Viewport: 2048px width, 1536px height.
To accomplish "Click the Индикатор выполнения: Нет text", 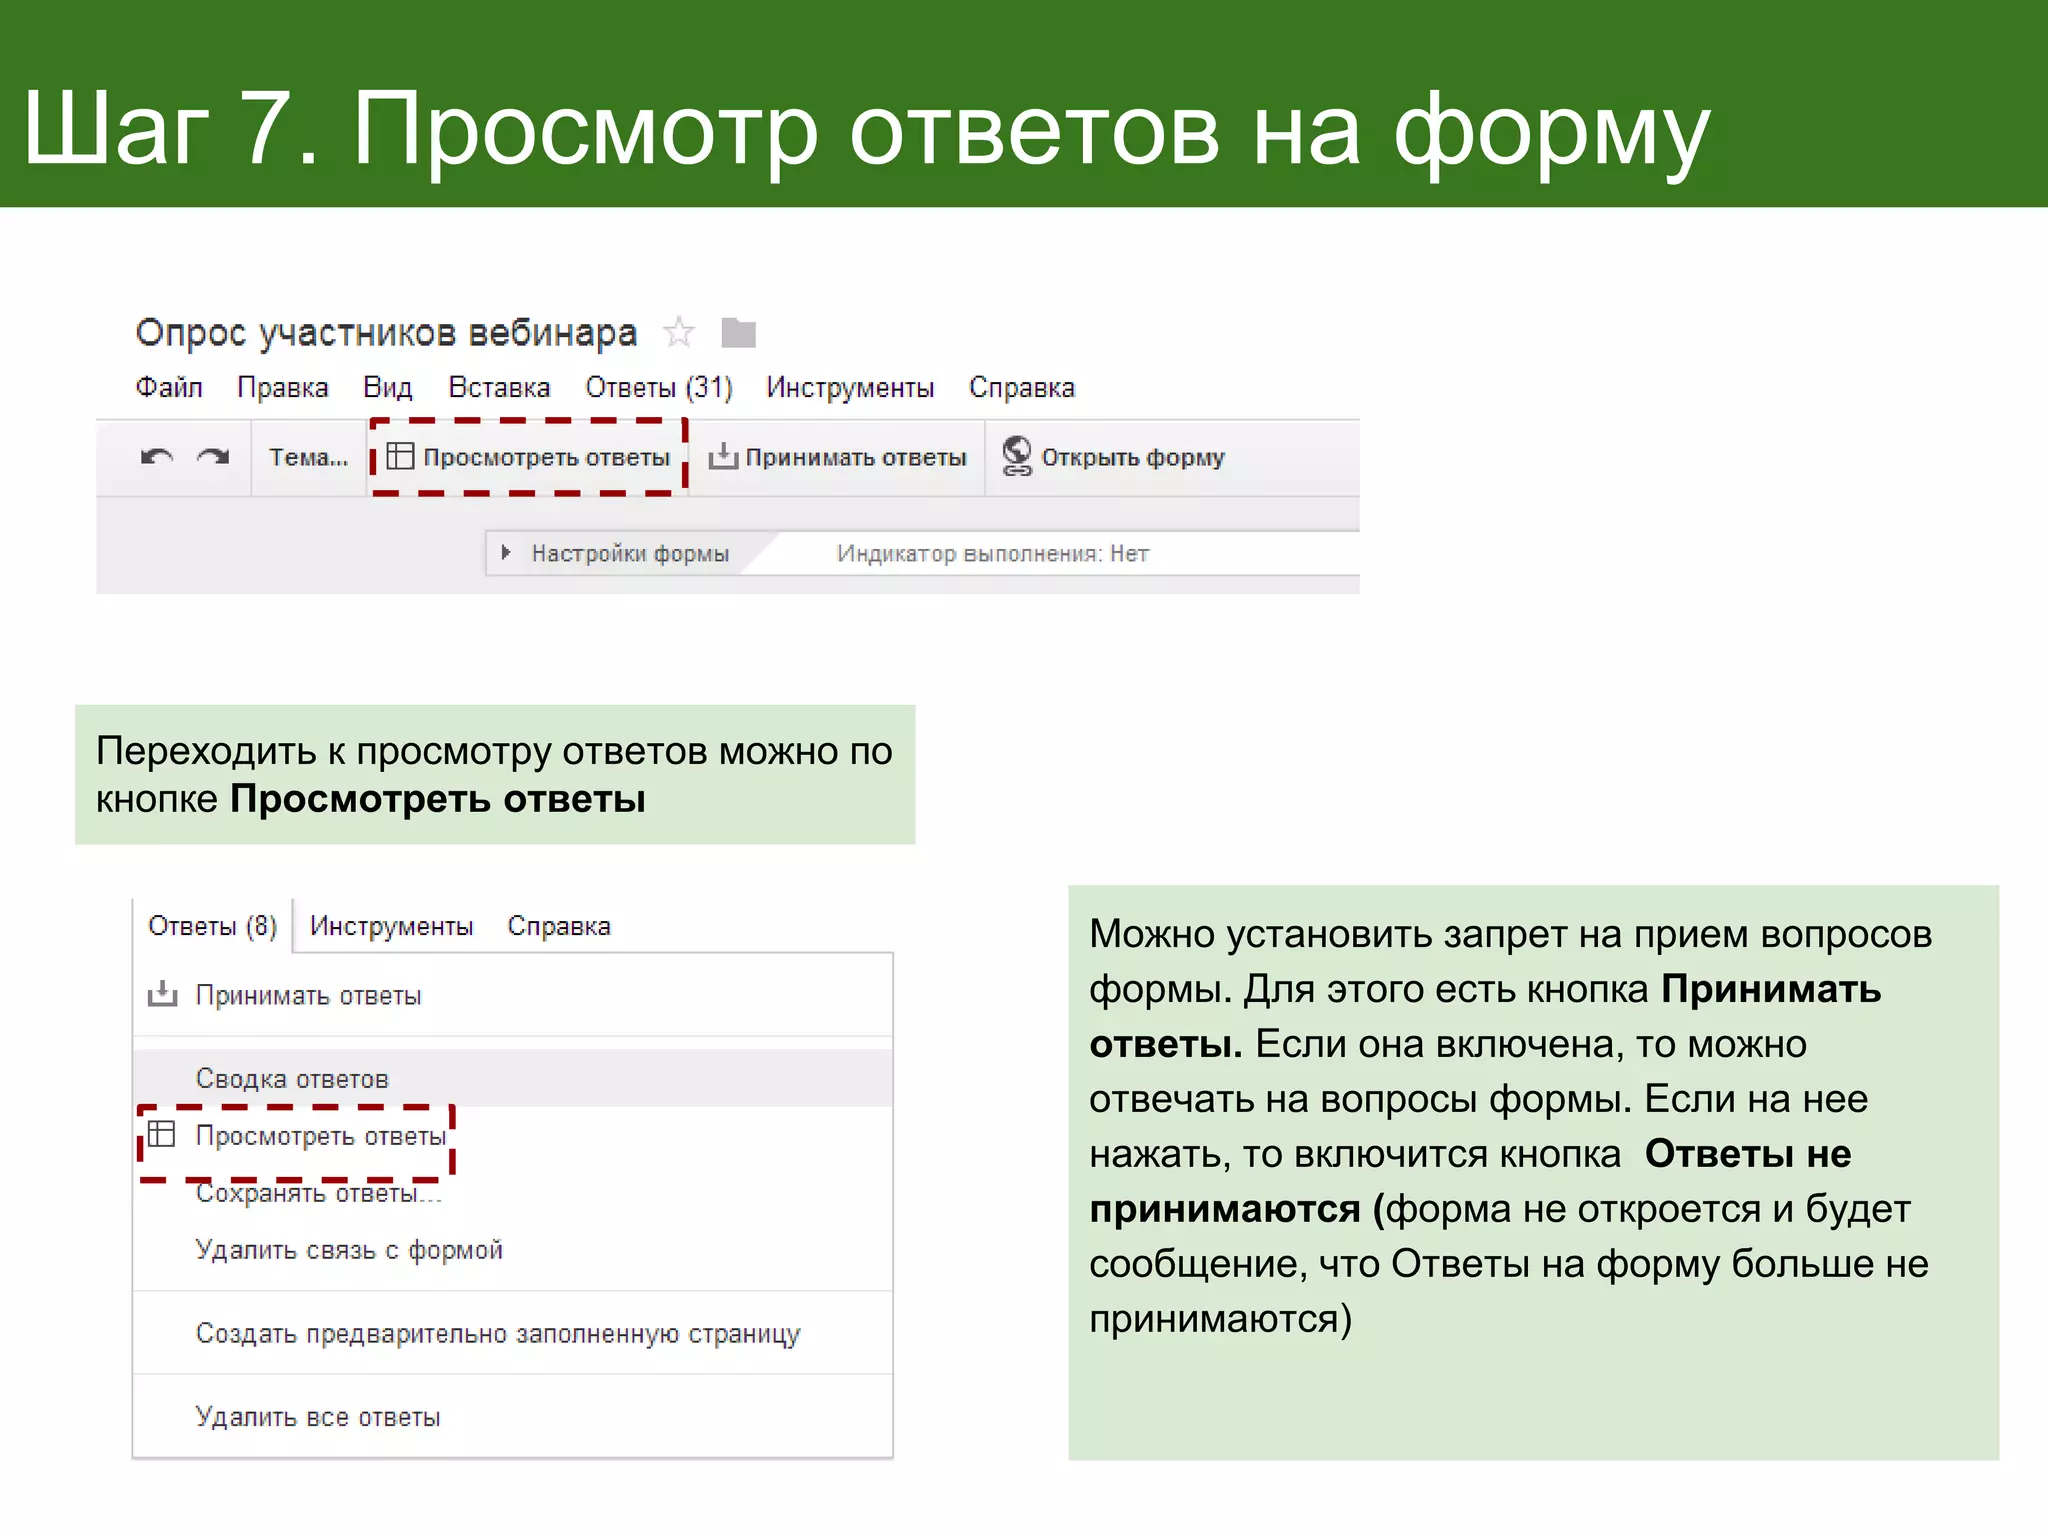I will point(993,553).
